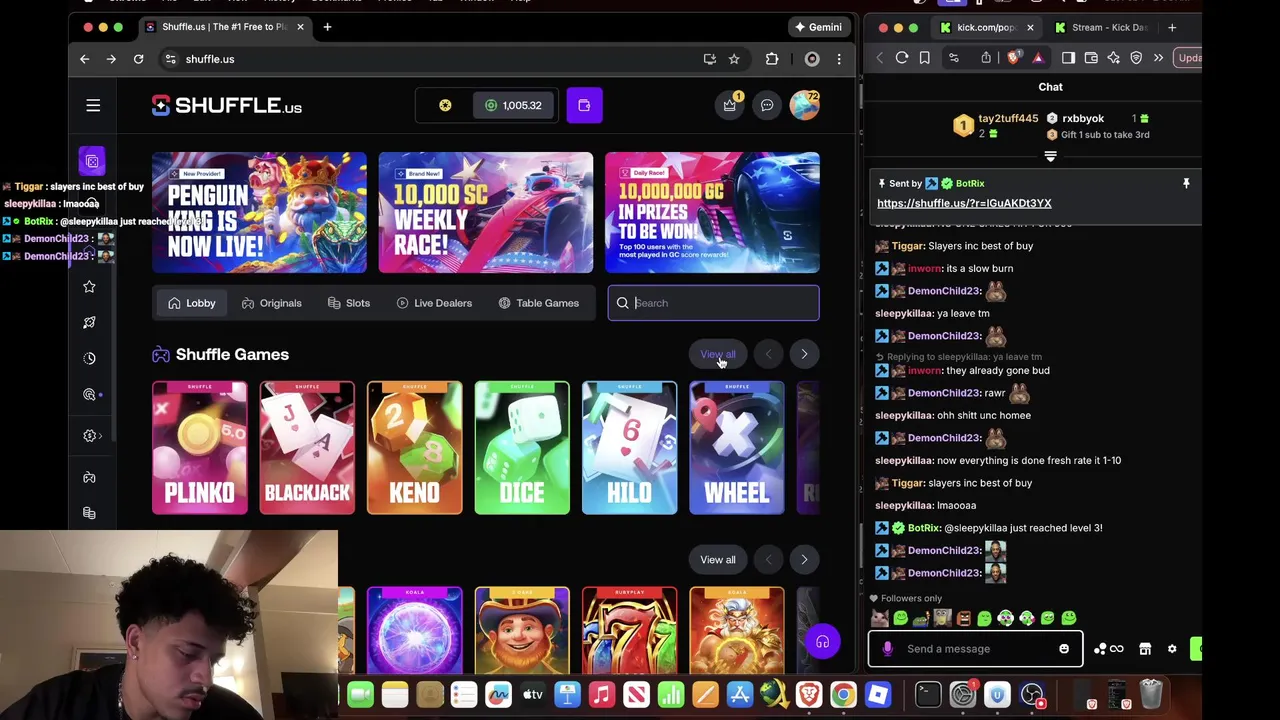
Task: Switch to the Lobby tab
Action: (191, 303)
